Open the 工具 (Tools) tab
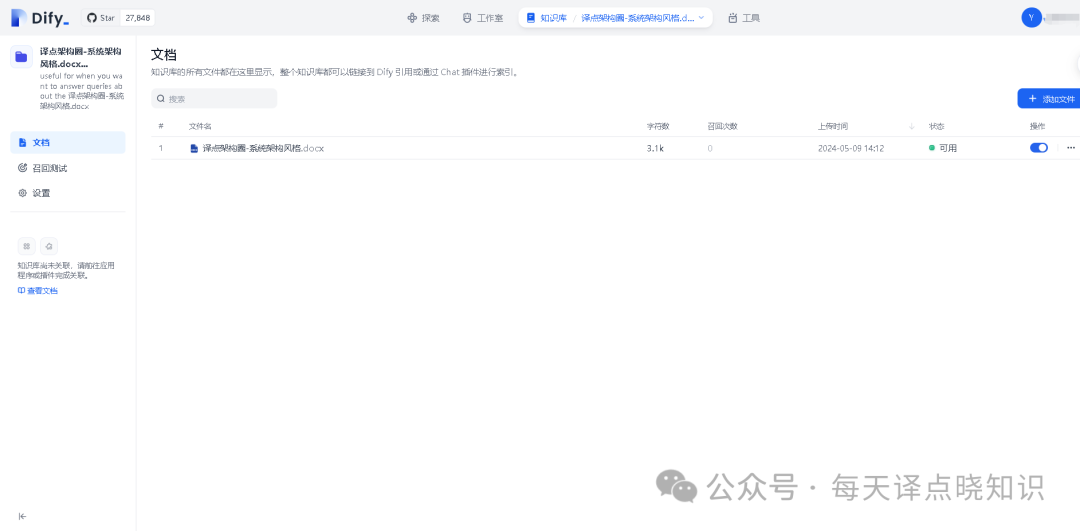 [x=744, y=18]
